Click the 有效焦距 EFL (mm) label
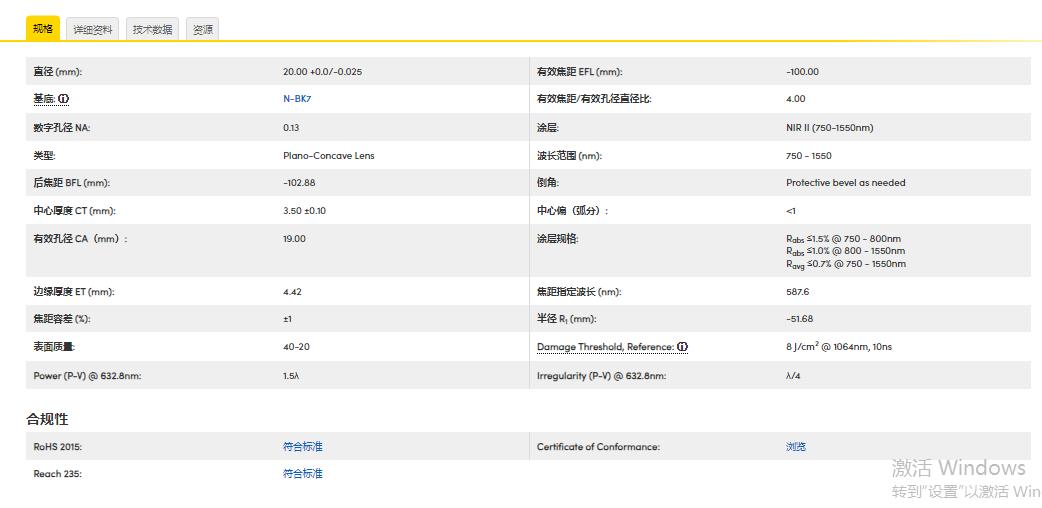 [579, 72]
